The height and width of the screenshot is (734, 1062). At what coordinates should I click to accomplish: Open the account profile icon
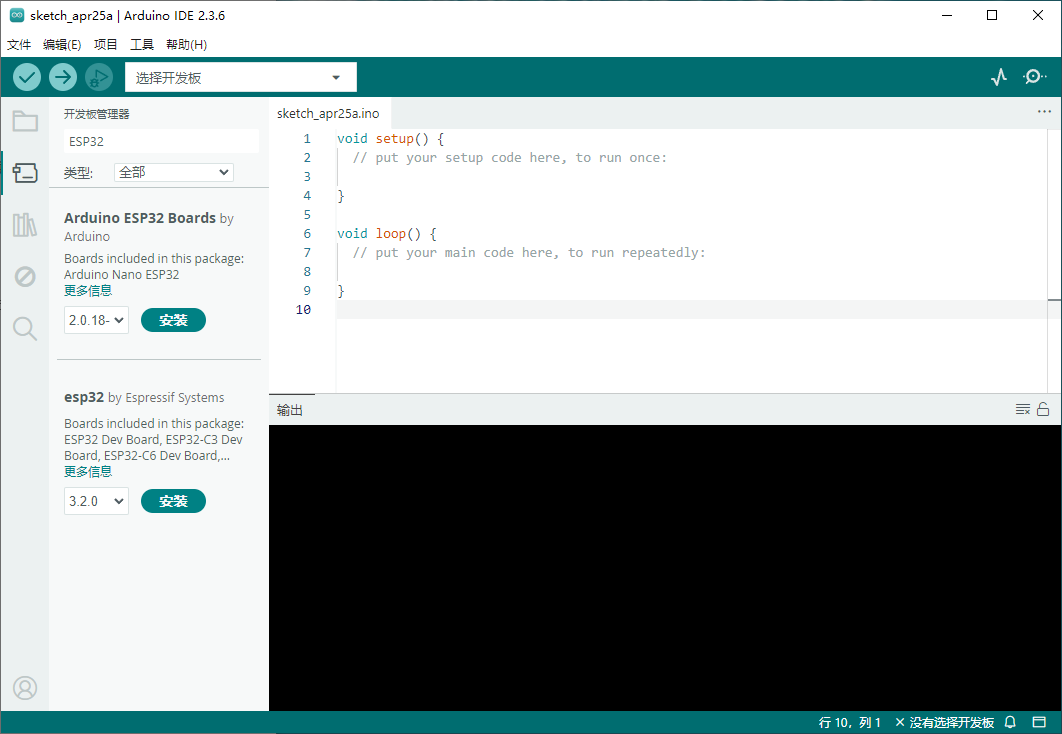tap(25, 688)
